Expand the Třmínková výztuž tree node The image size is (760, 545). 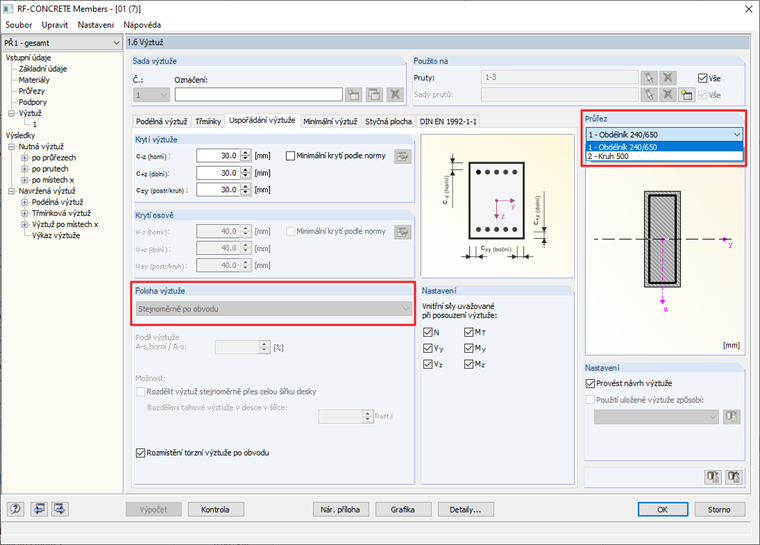(24, 213)
